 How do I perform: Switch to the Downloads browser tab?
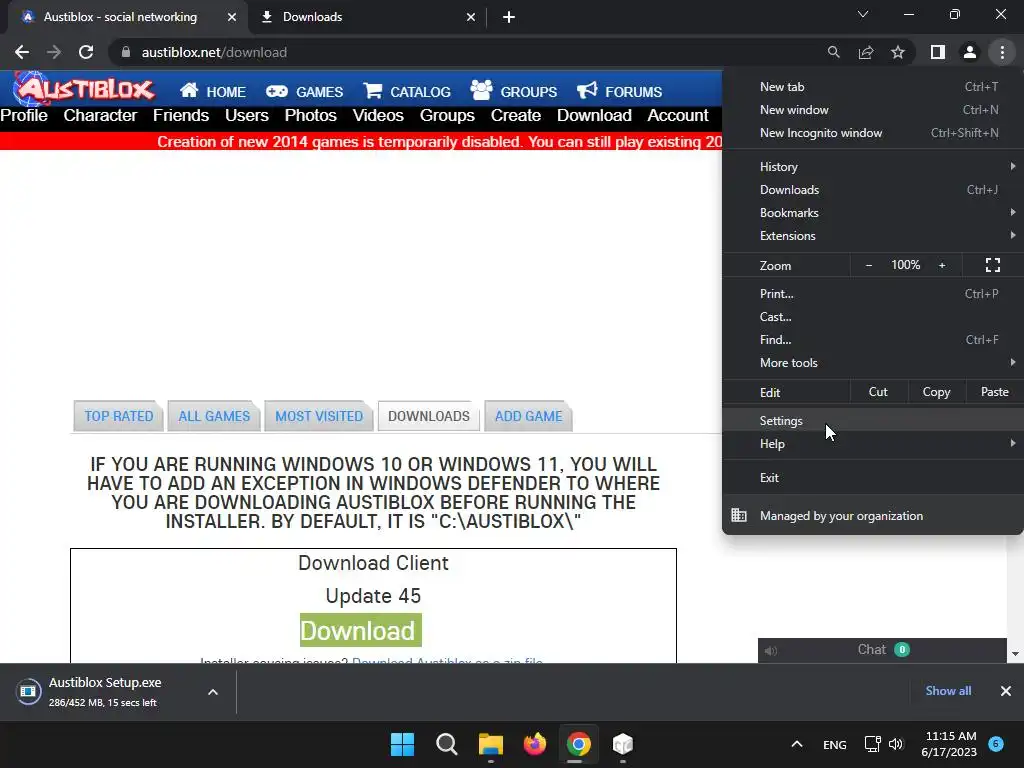[367, 17]
